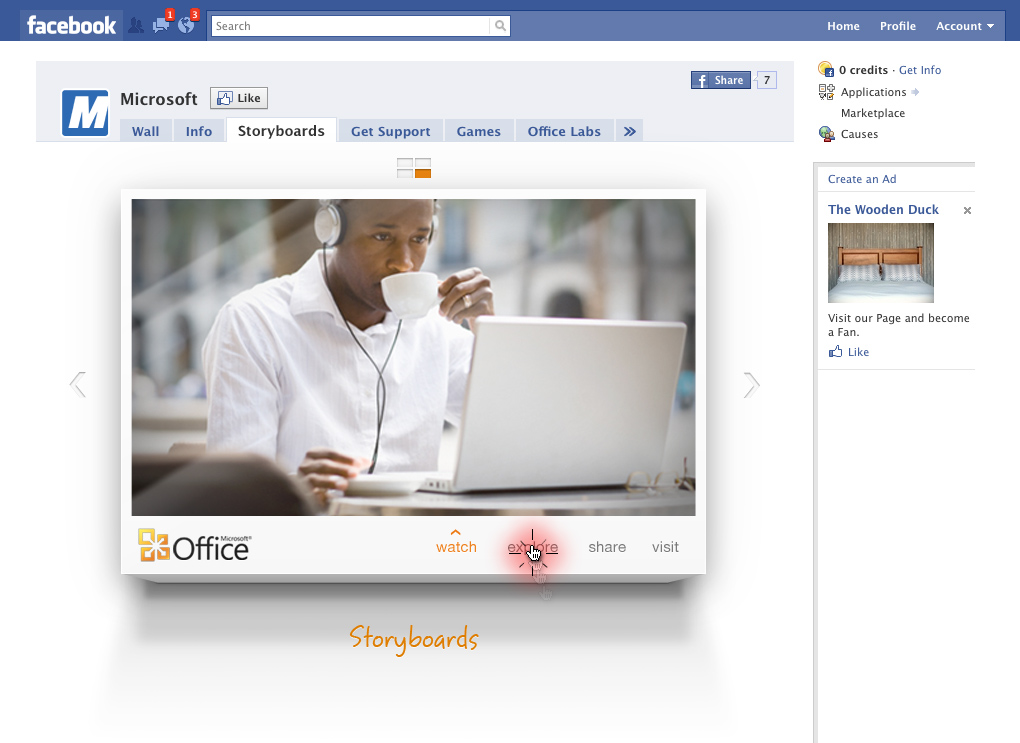1020x743 pixels.
Task: Click the share count 7 bubble
Action: [x=767, y=80]
